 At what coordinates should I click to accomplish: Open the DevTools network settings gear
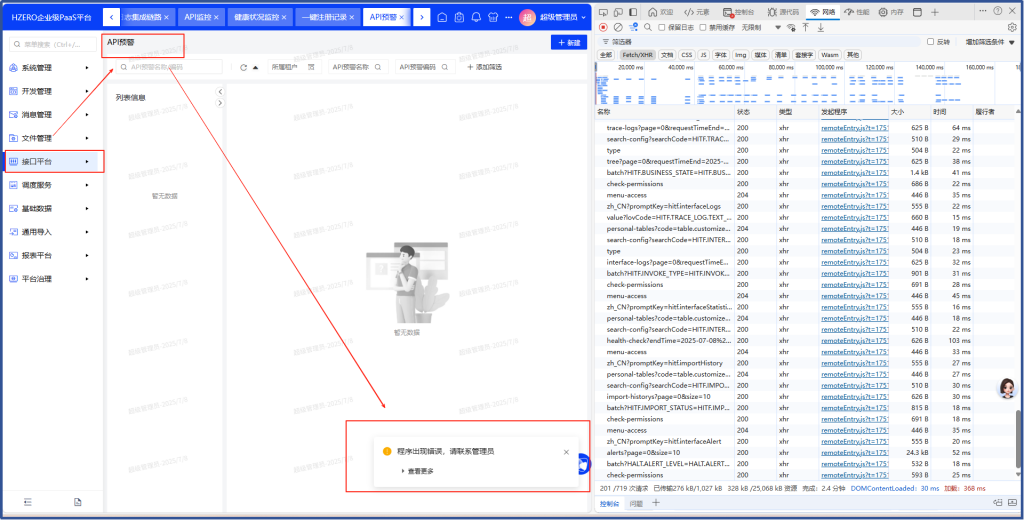[x=1012, y=27]
